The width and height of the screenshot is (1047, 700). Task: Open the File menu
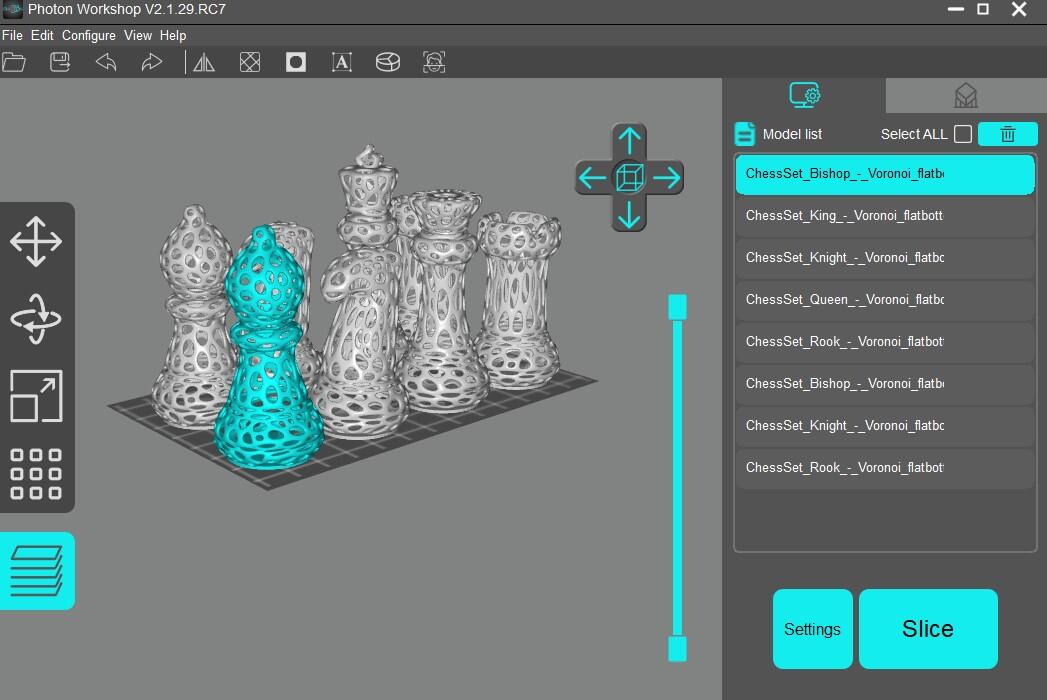12,35
